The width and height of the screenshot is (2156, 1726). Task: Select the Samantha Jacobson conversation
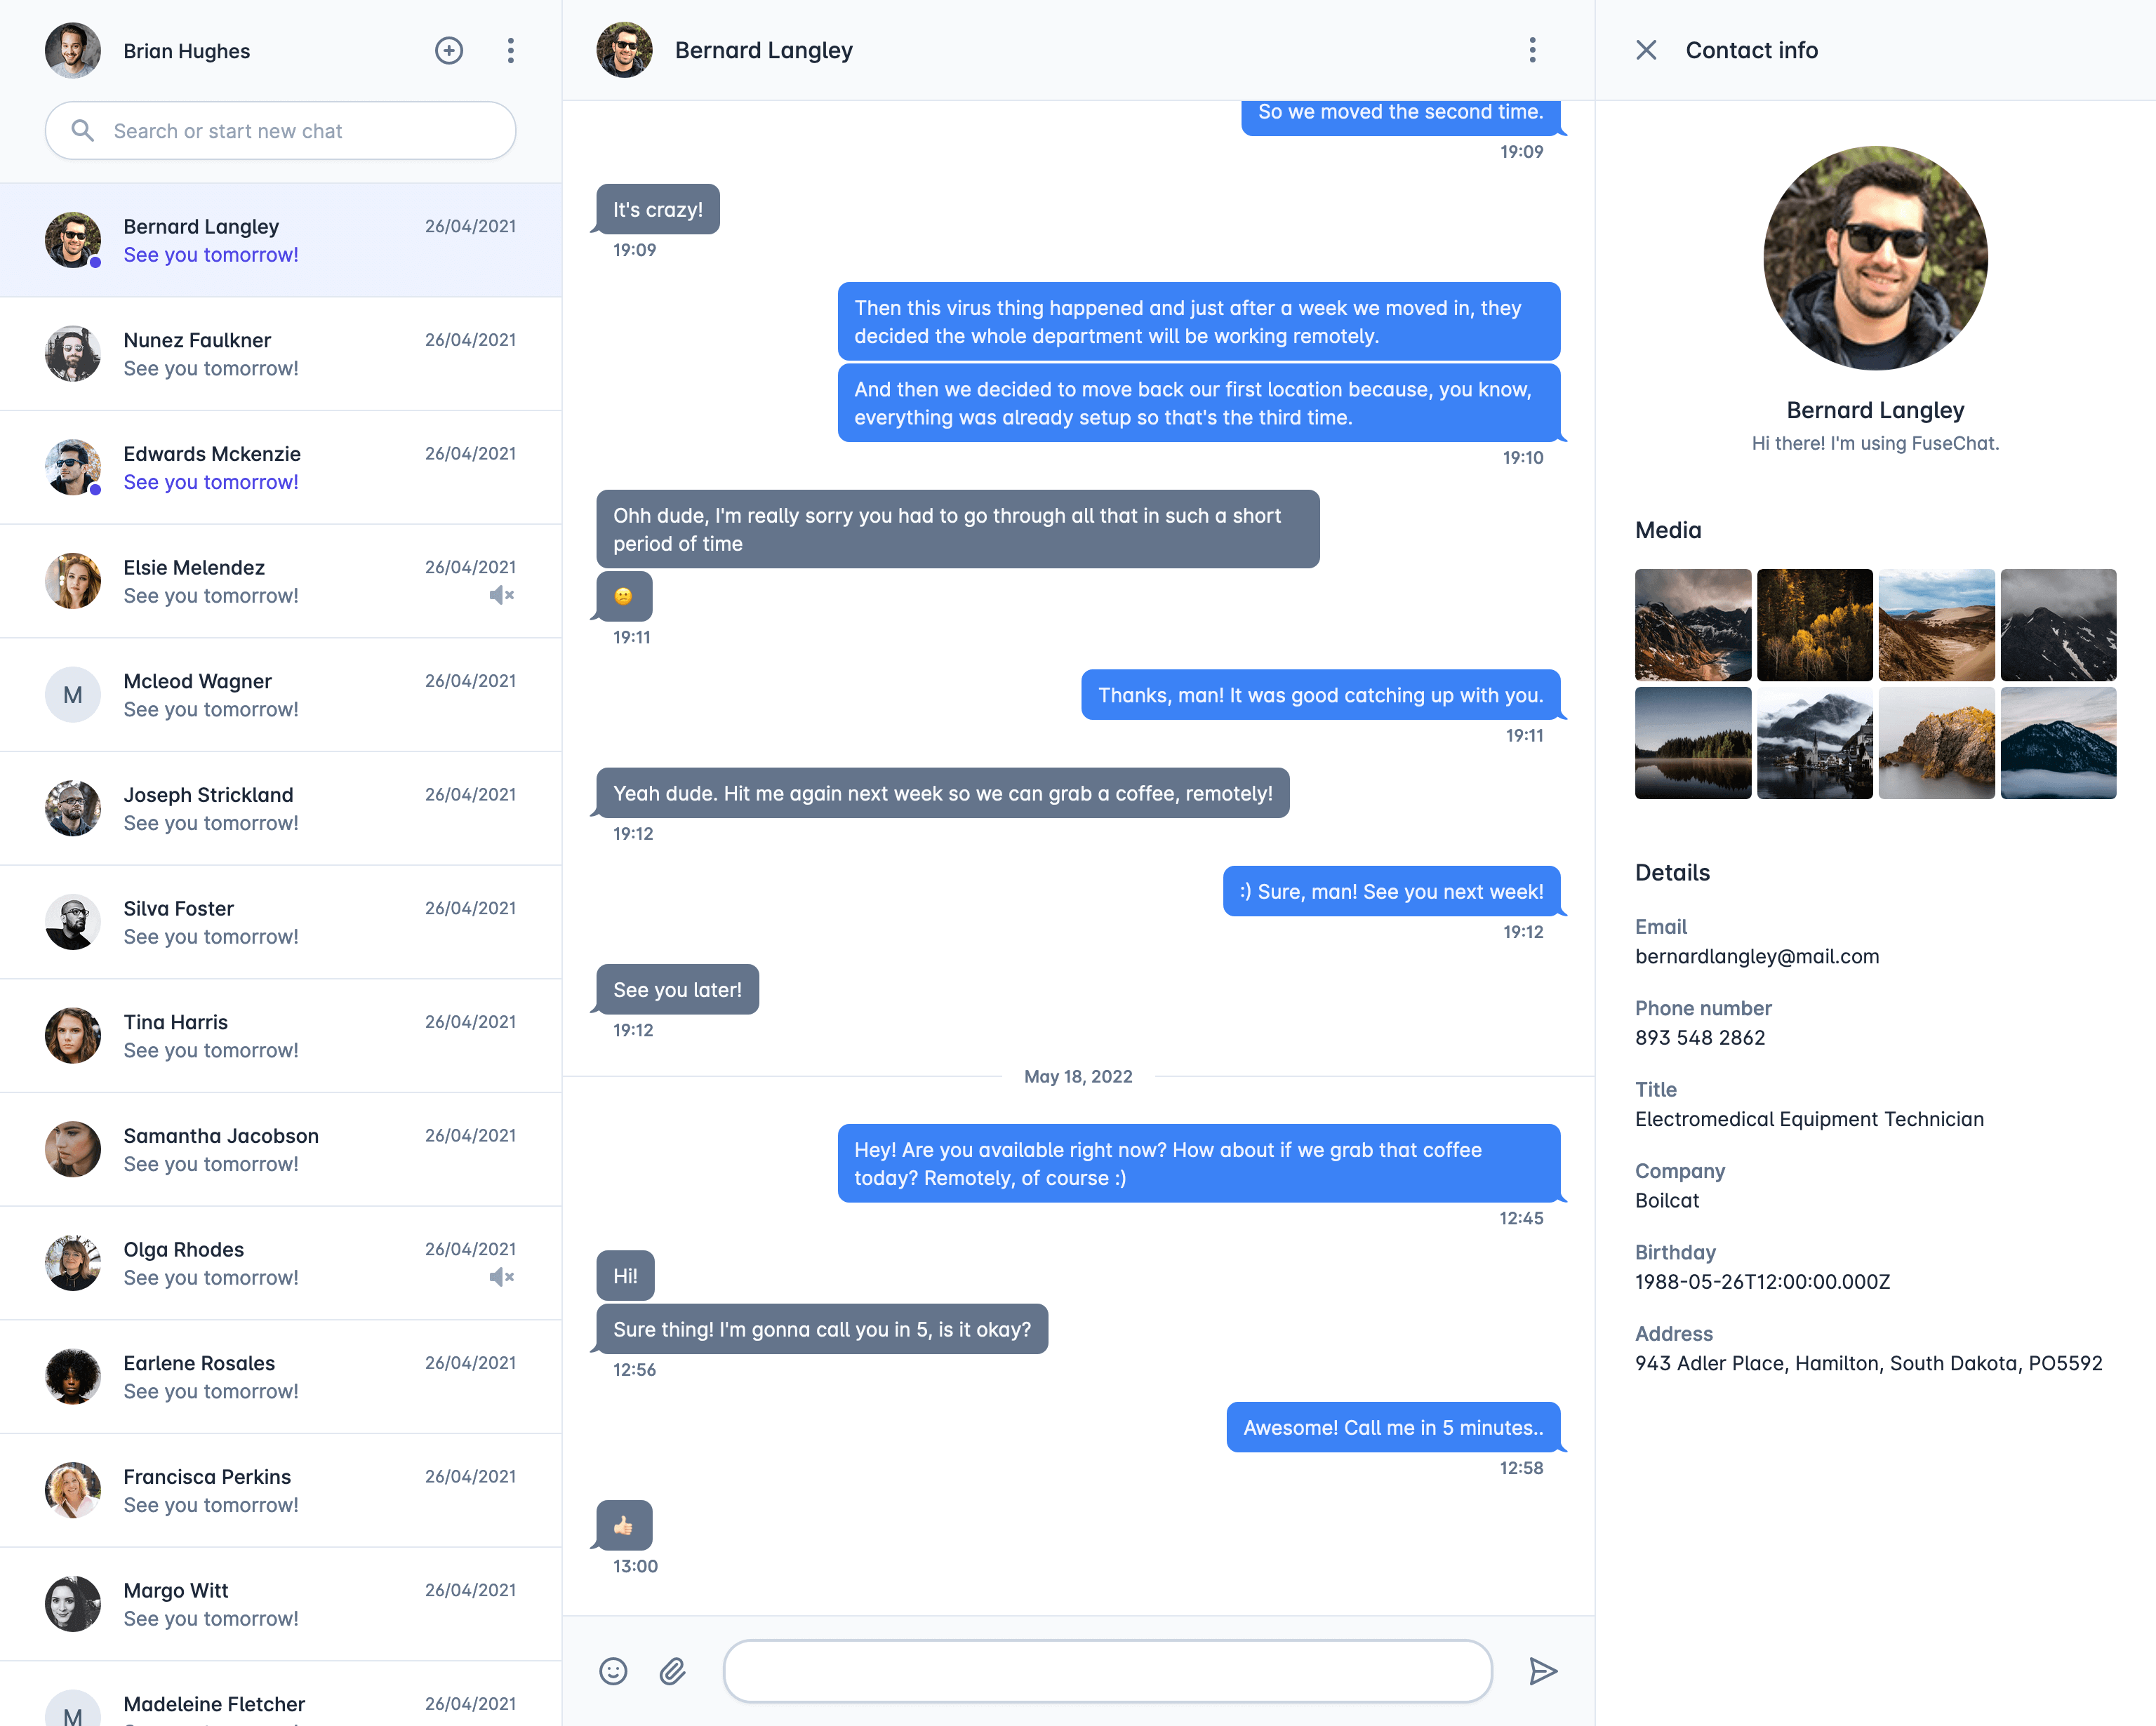point(281,1150)
